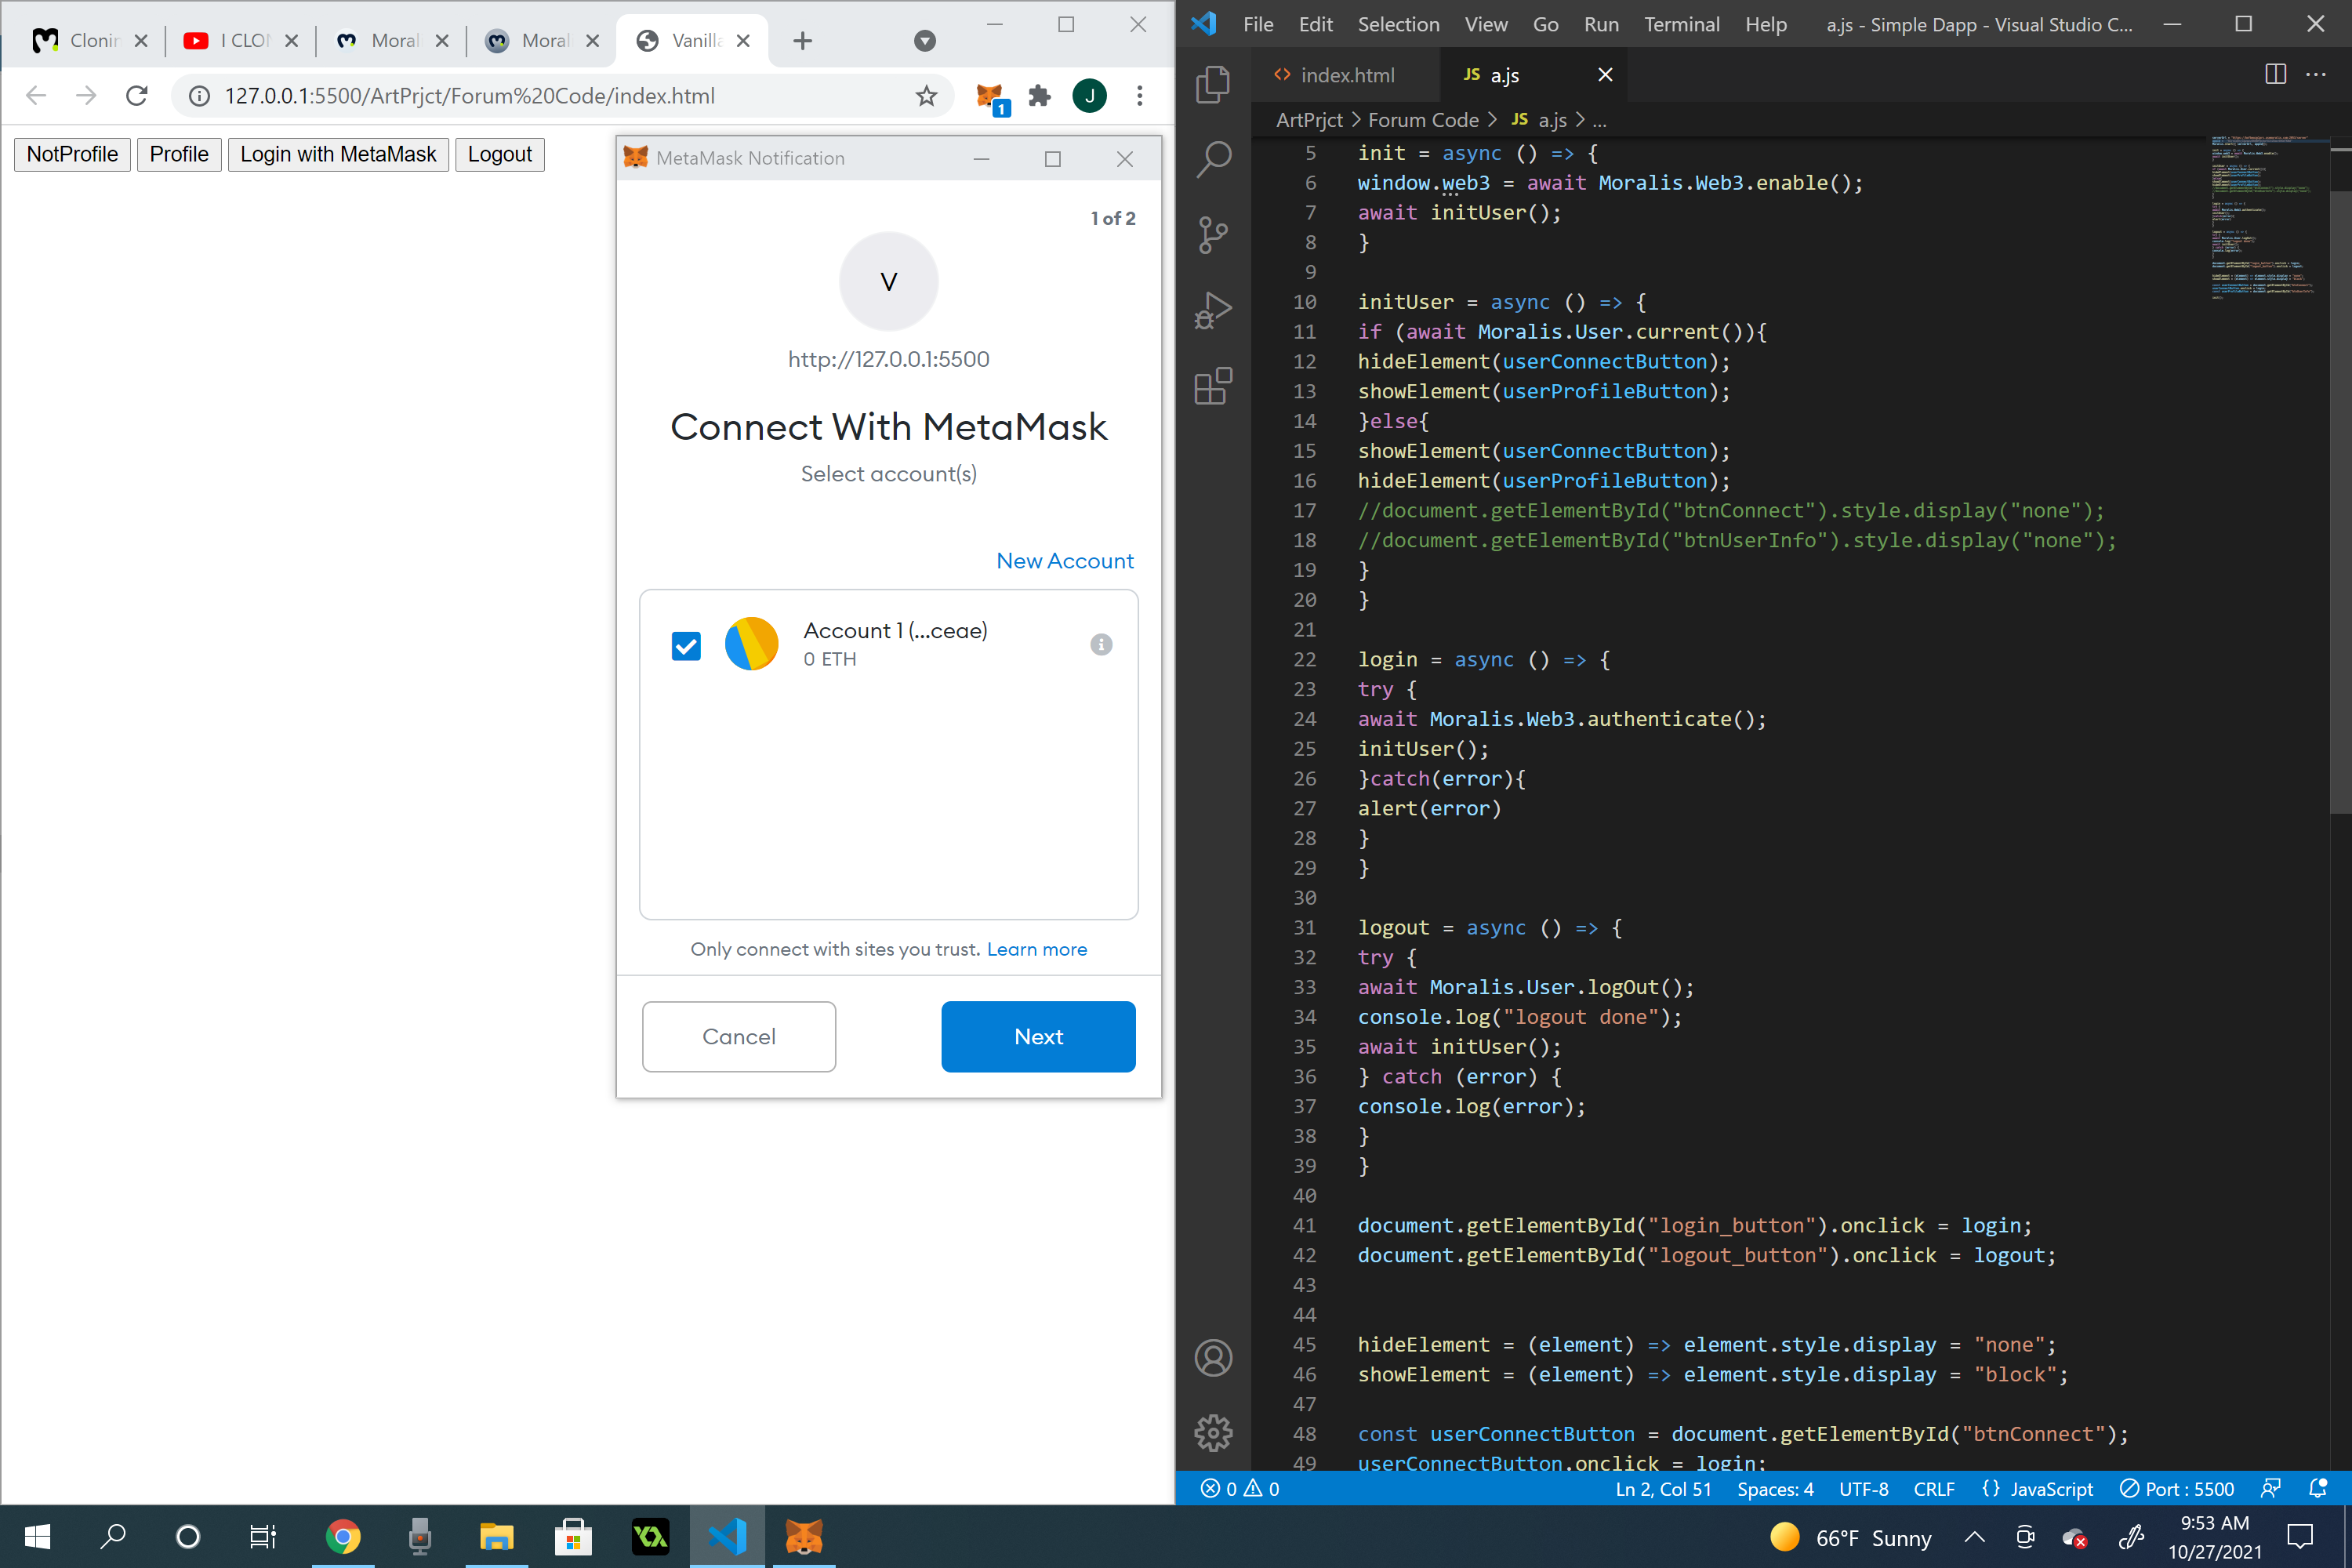Open Windows notification center icon
Screen dimensions: 2352x1568
2301,1536
